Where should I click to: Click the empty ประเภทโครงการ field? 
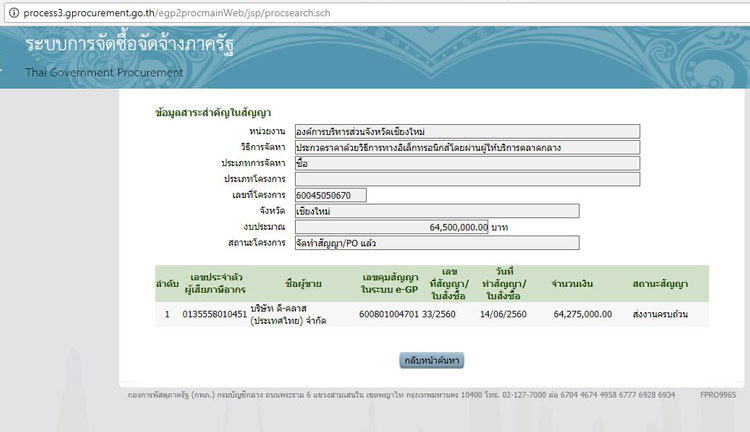pyautogui.click(x=467, y=178)
